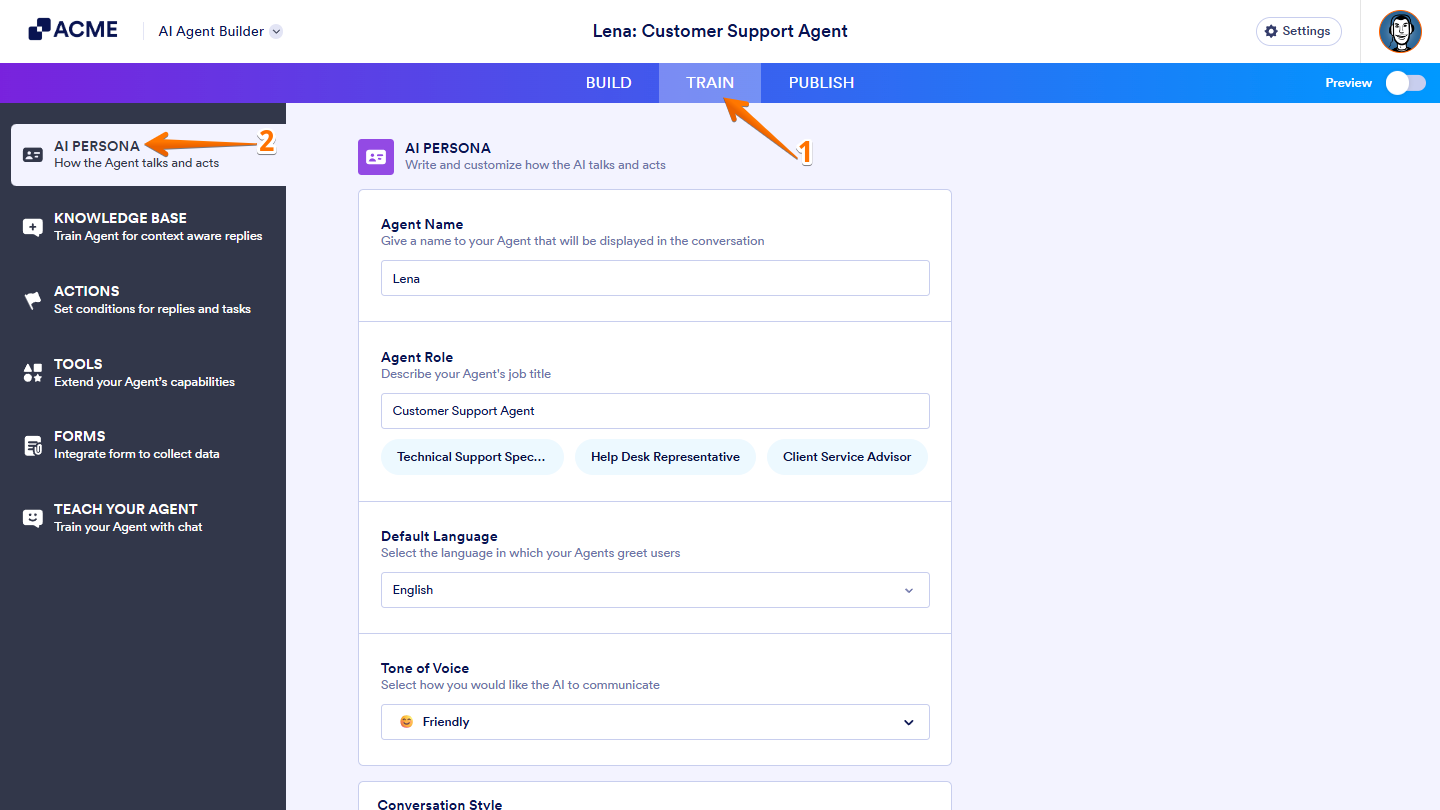
Task: Open the user avatar profile picture
Action: [1400, 31]
